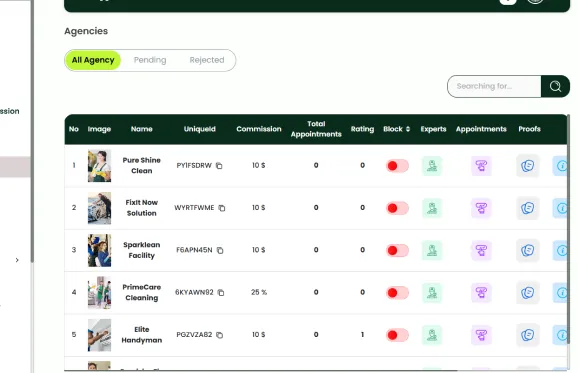Open proofs for Elite Handyman
Screen dimensions: 578x373
point(528,335)
